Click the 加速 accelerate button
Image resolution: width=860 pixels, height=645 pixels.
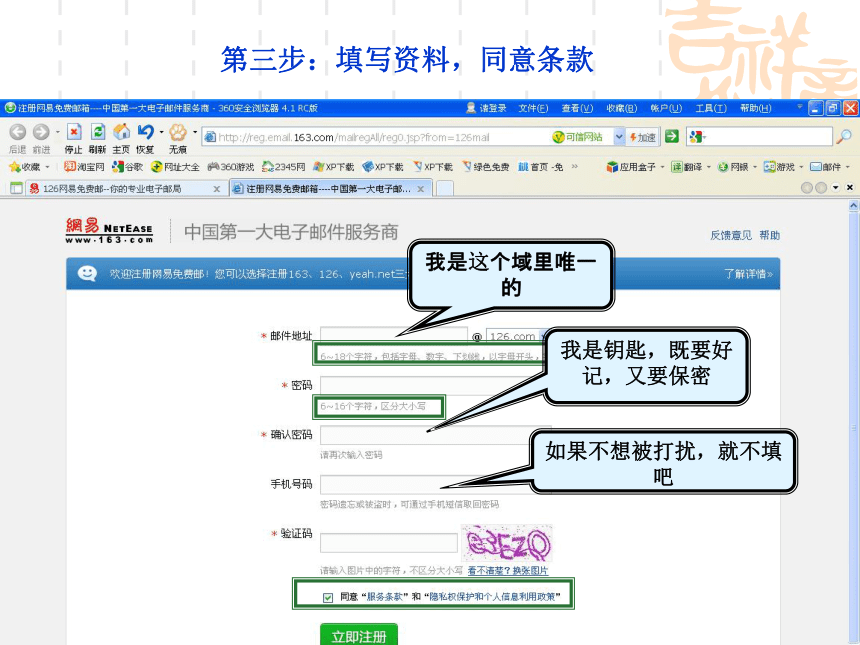click(643, 137)
